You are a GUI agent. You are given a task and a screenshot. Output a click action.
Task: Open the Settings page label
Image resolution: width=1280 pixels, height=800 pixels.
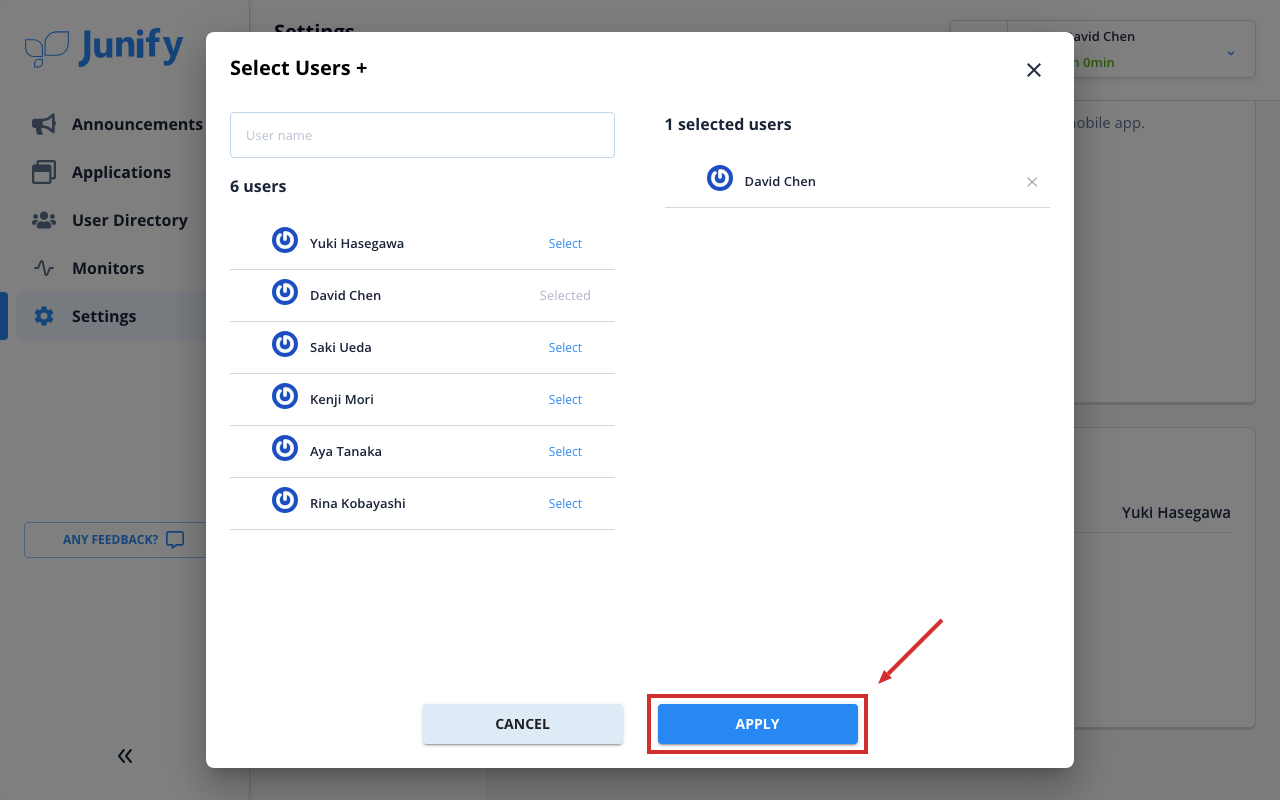coord(104,316)
